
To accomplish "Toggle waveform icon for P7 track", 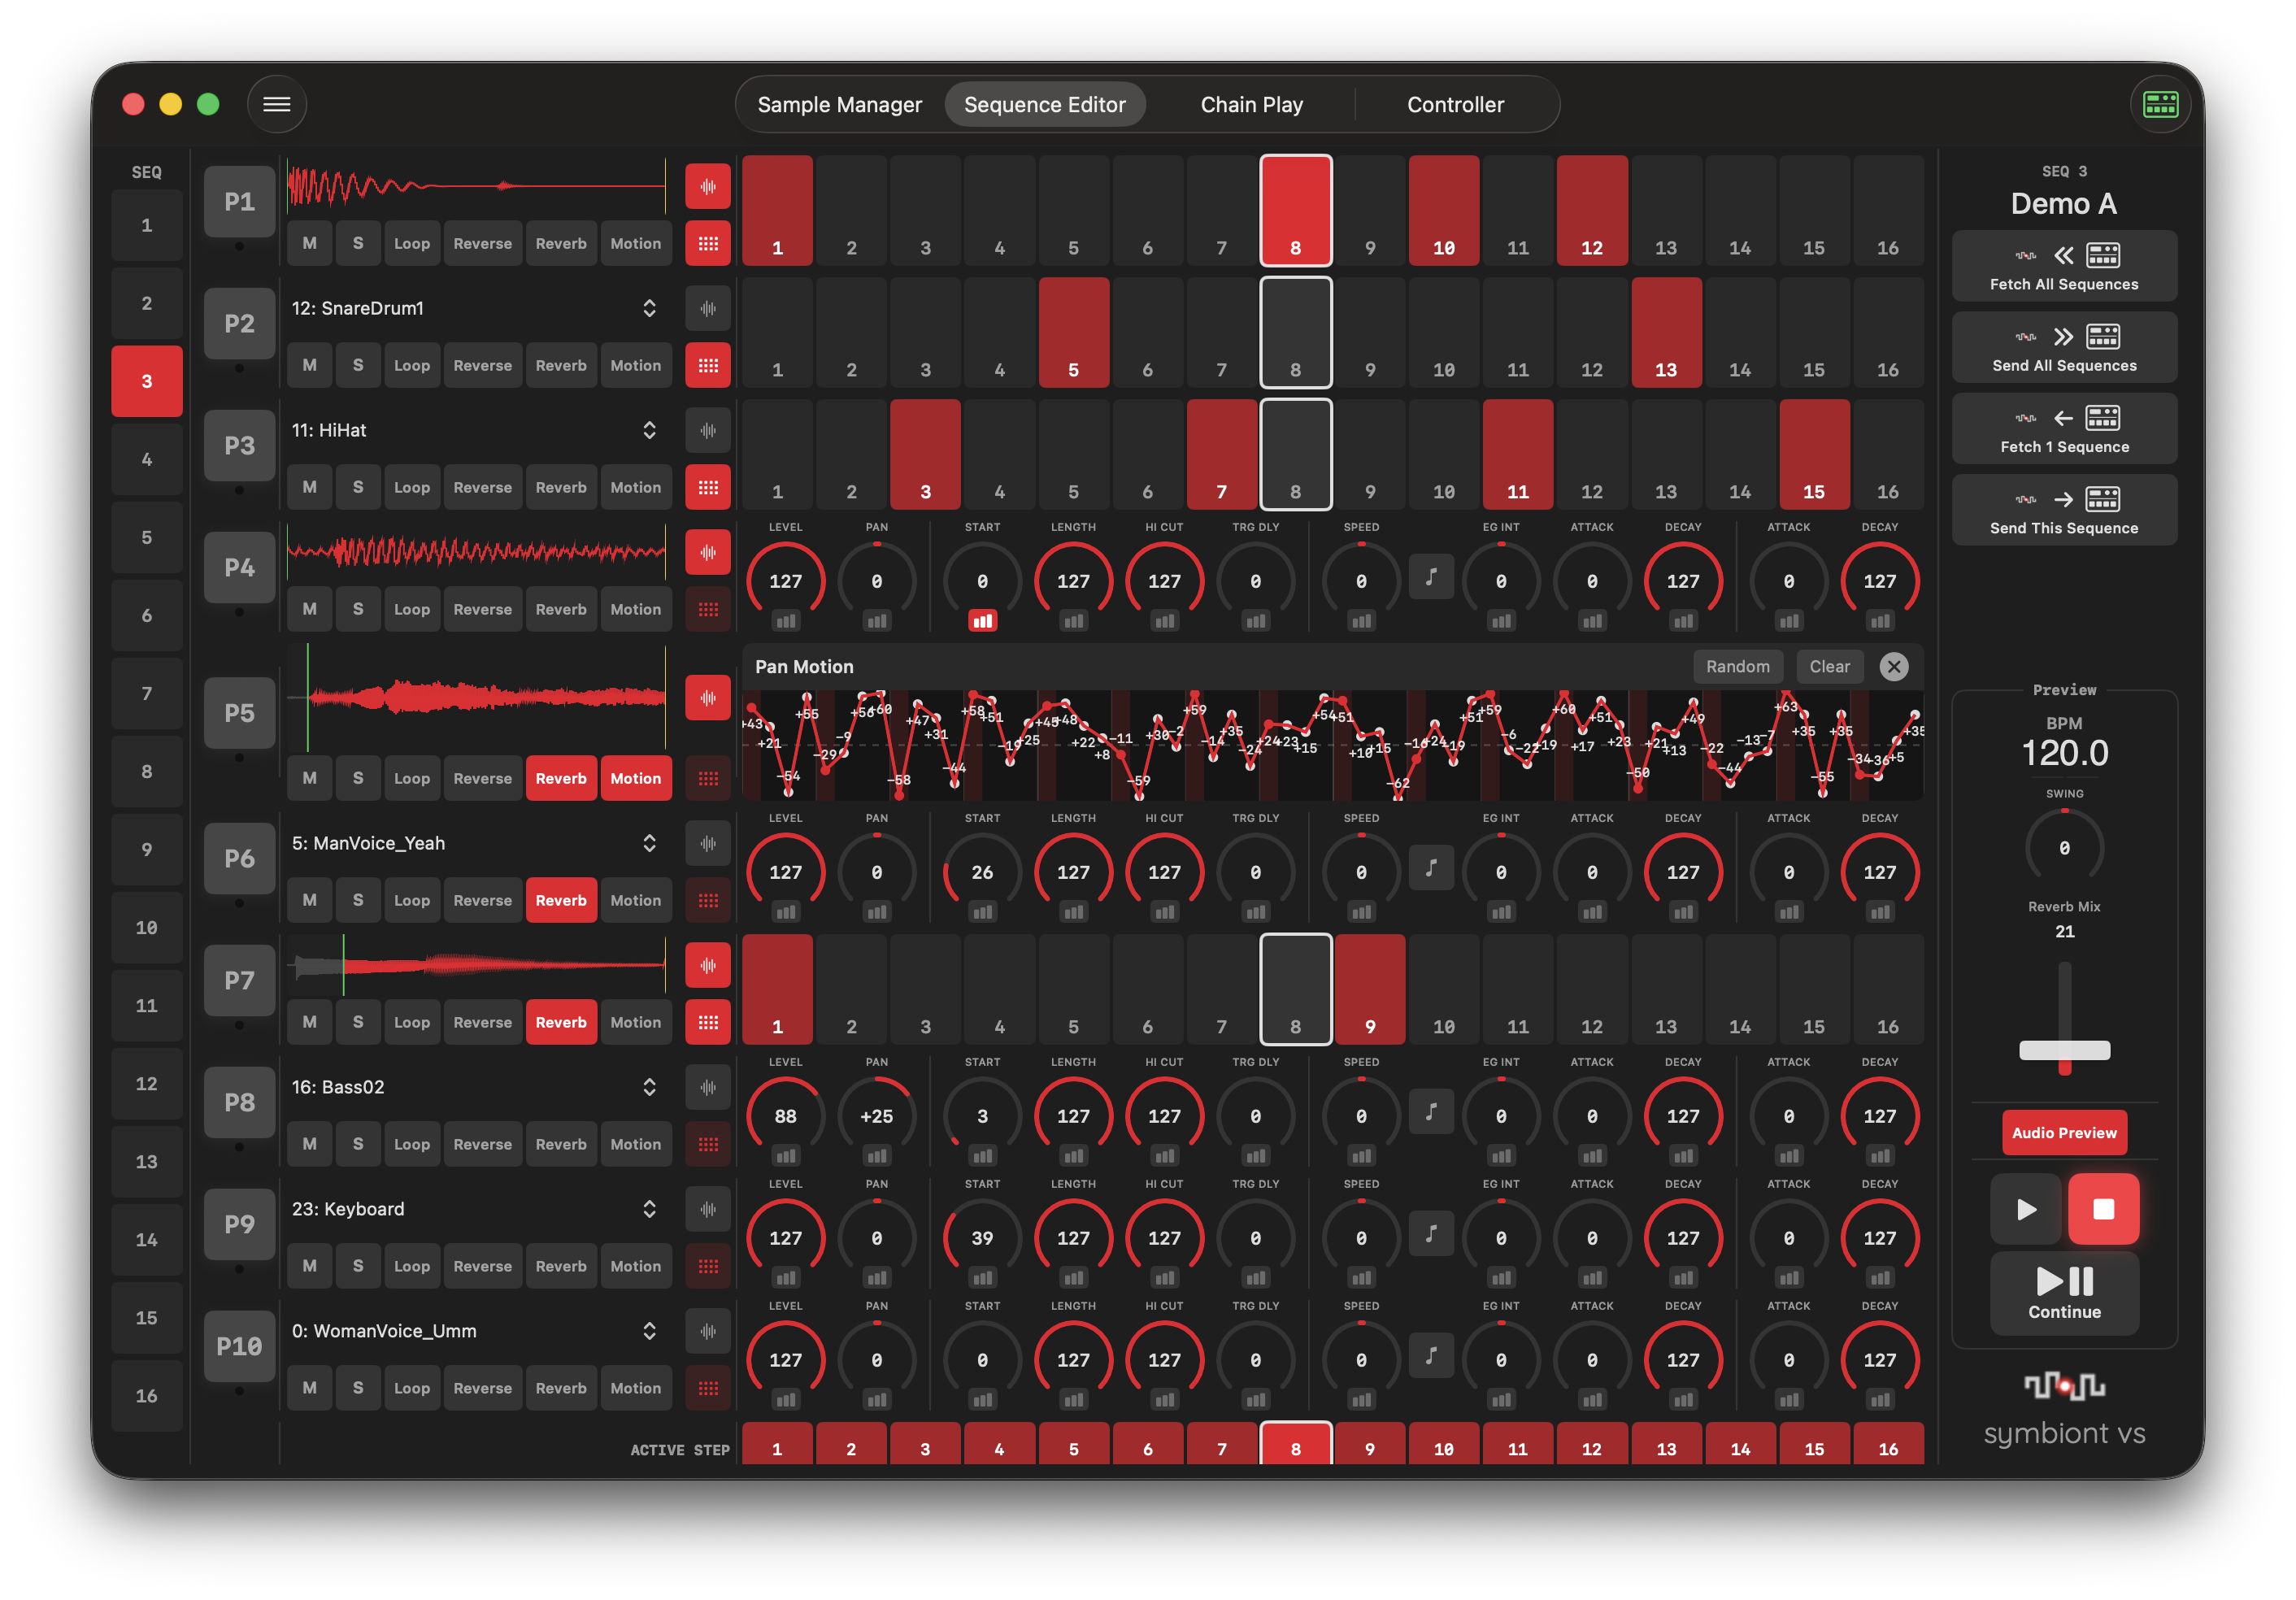I will click(707, 965).
